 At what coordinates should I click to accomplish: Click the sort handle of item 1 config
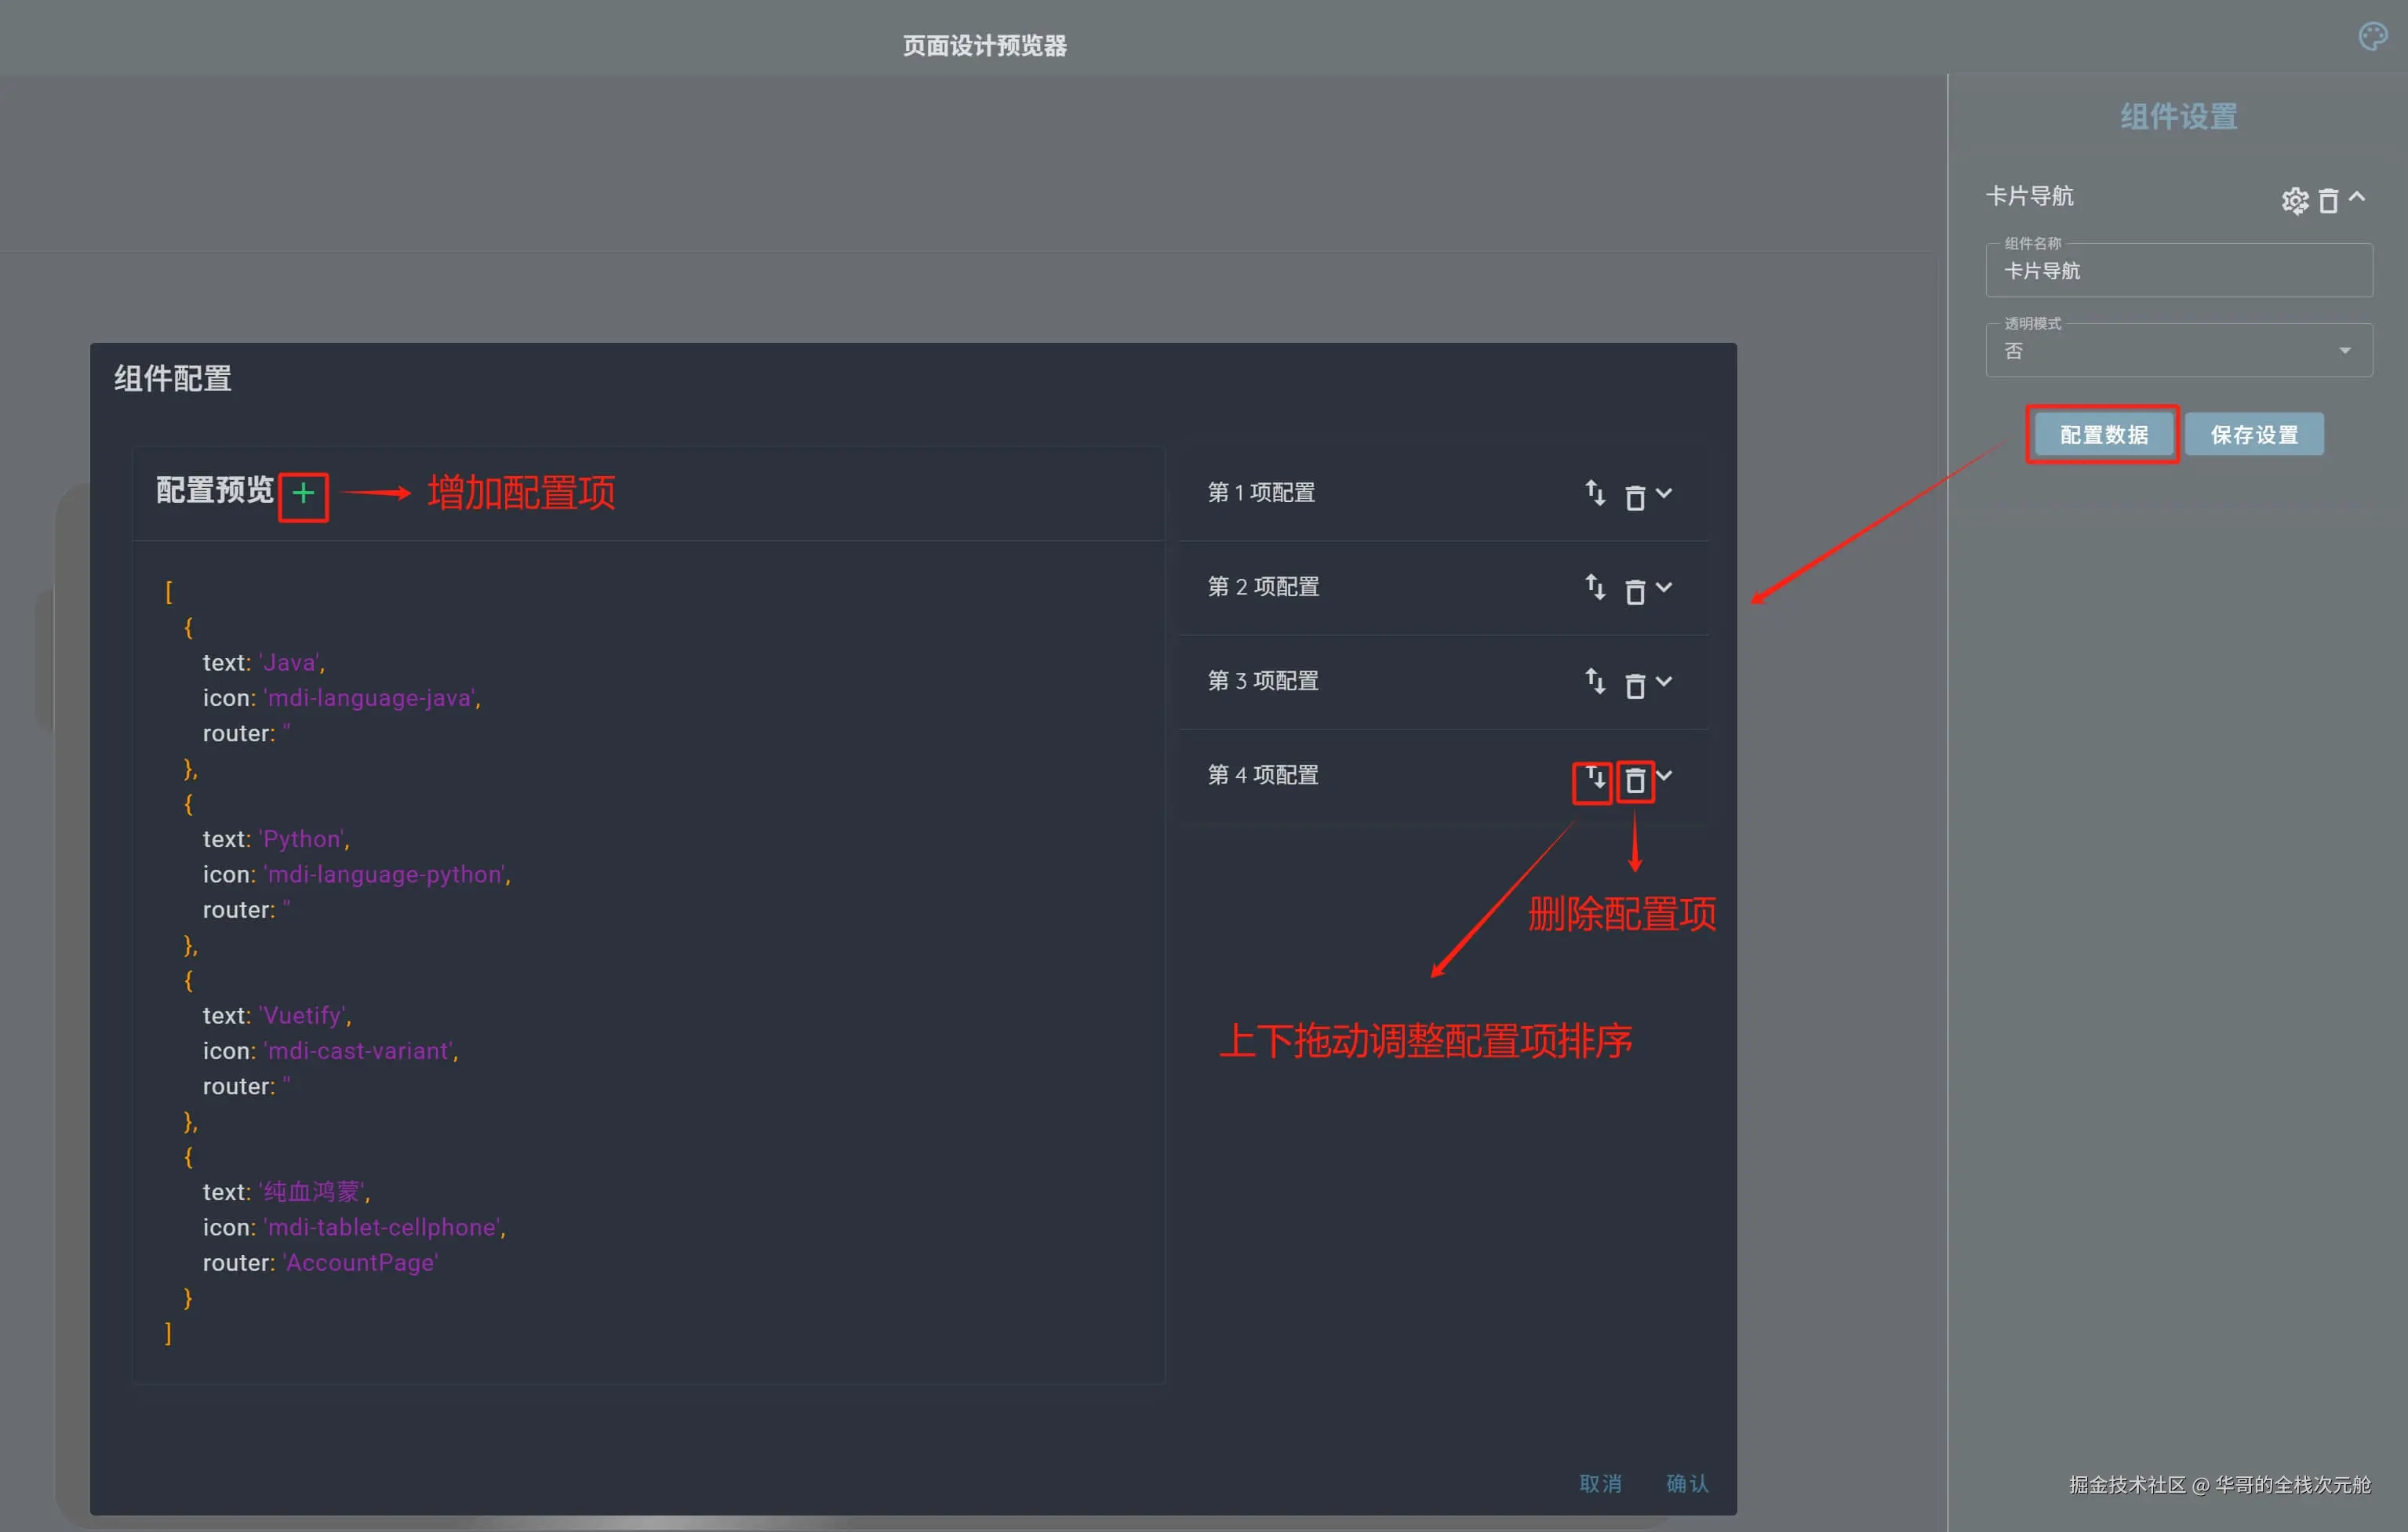[x=1595, y=493]
